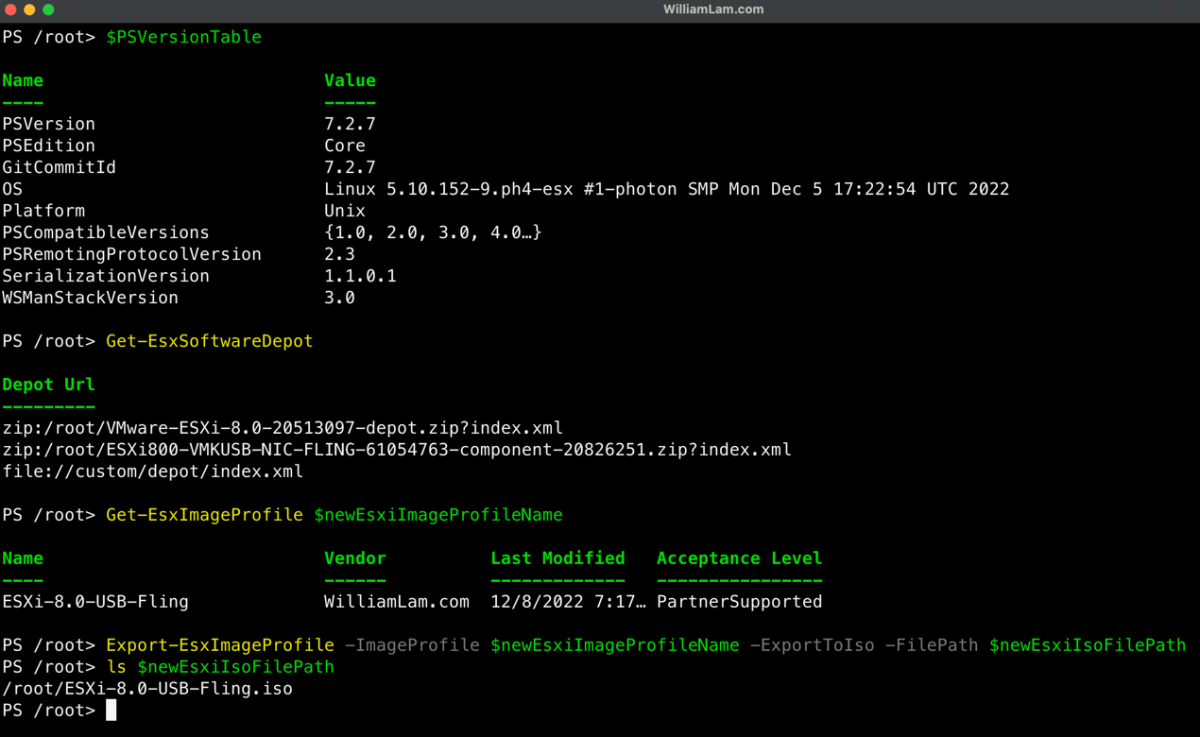The image size is (1200, 737).
Task: Click the 3.0 WSManStackVersion value
Action: click(x=340, y=298)
